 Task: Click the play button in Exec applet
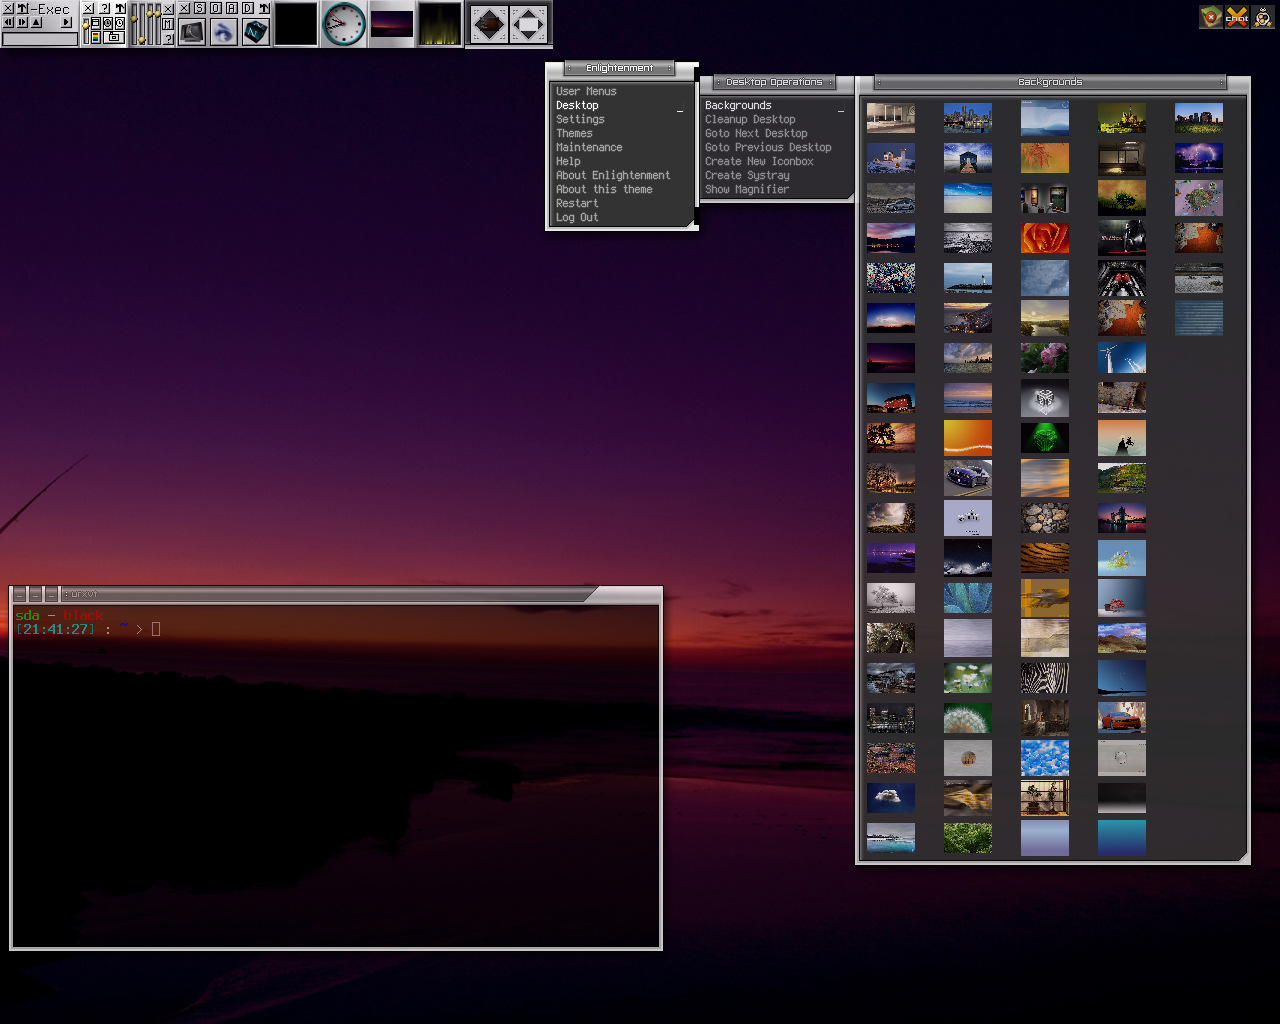66,22
